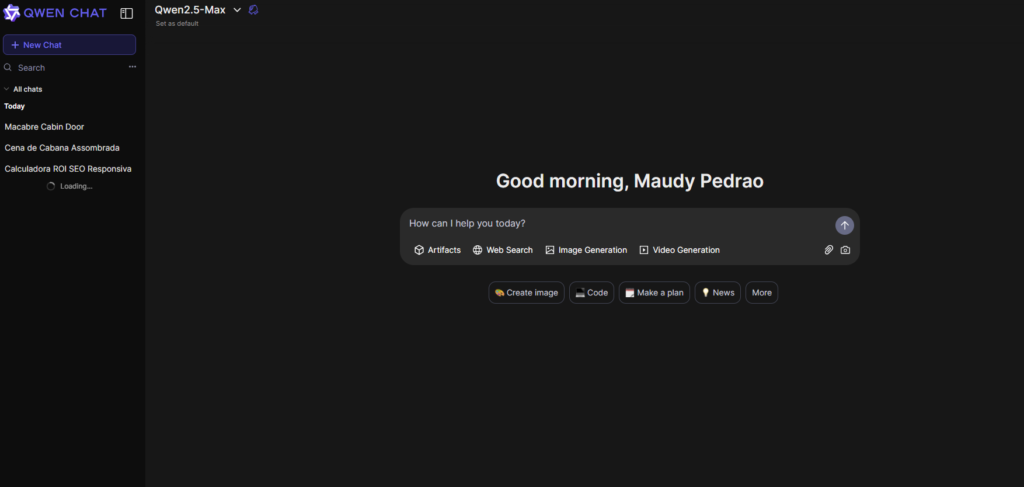
Task: Open the three-dot menu next to Search
Action: 133,67
